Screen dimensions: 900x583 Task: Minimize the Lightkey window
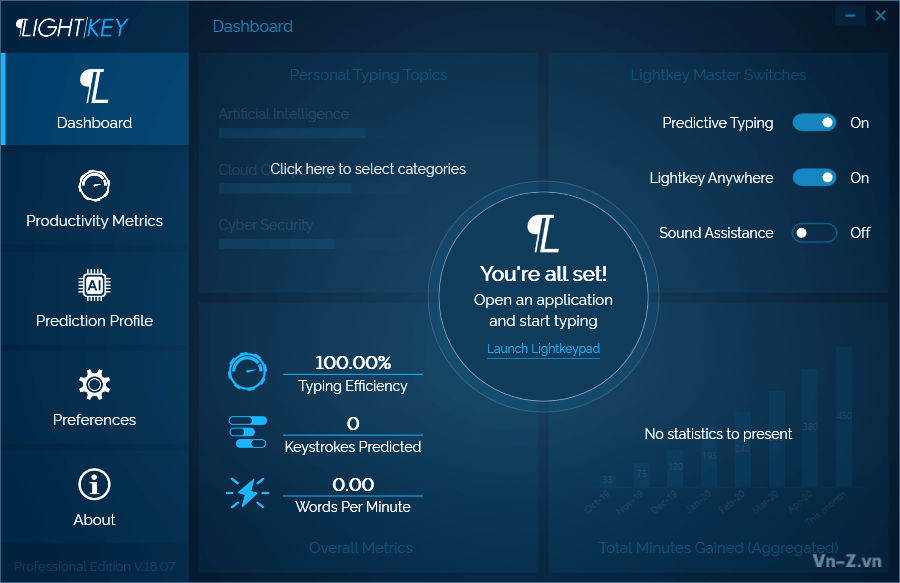pyautogui.click(x=851, y=15)
